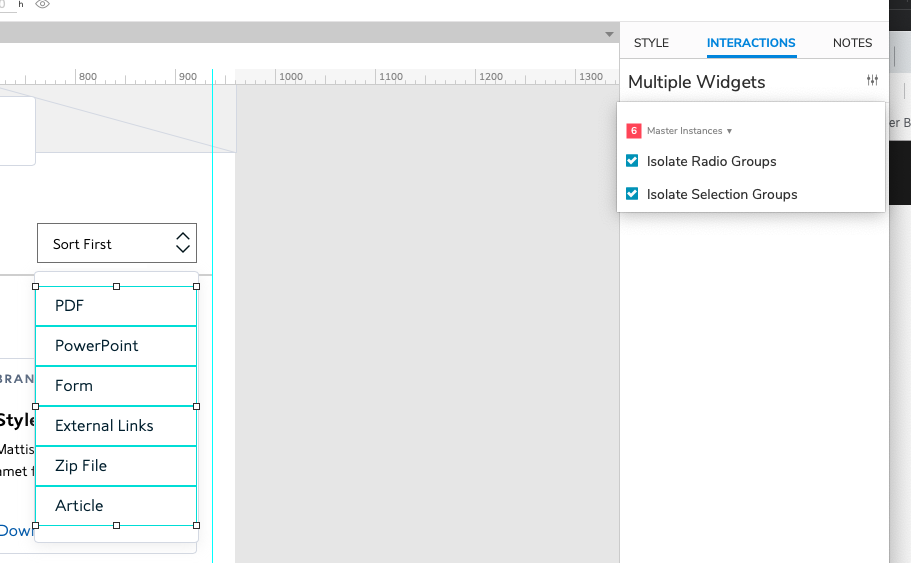Switch to the Interactions tab
This screenshot has width=911, height=563.
click(751, 43)
